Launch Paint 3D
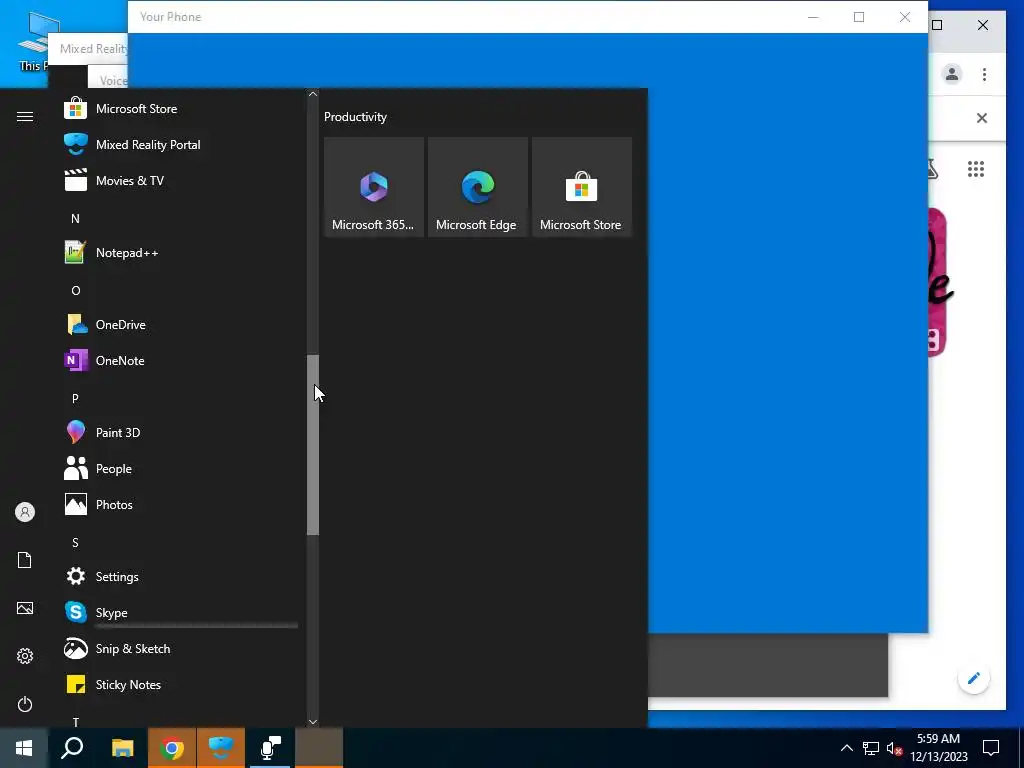The image size is (1024, 768). tap(180, 432)
